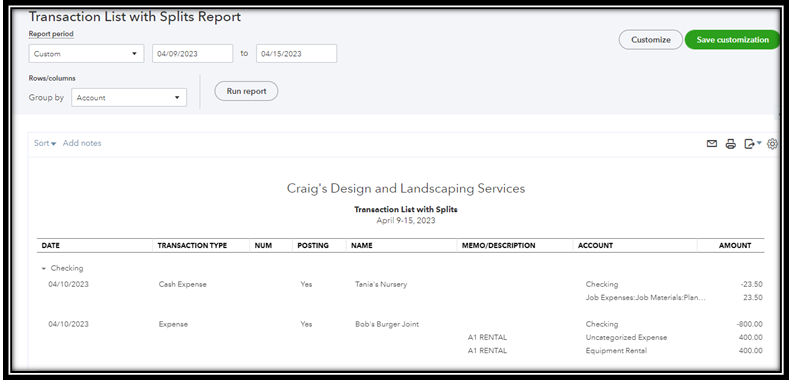789x381 pixels.
Task: Edit the end date field 04/15/2023
Action: click(296, 53)
